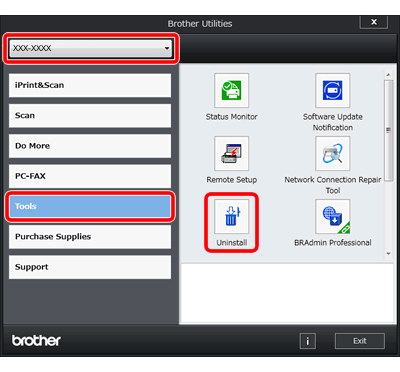Choose the Do More category
This screenshot has width=400, height=372.
click(90, 146)
